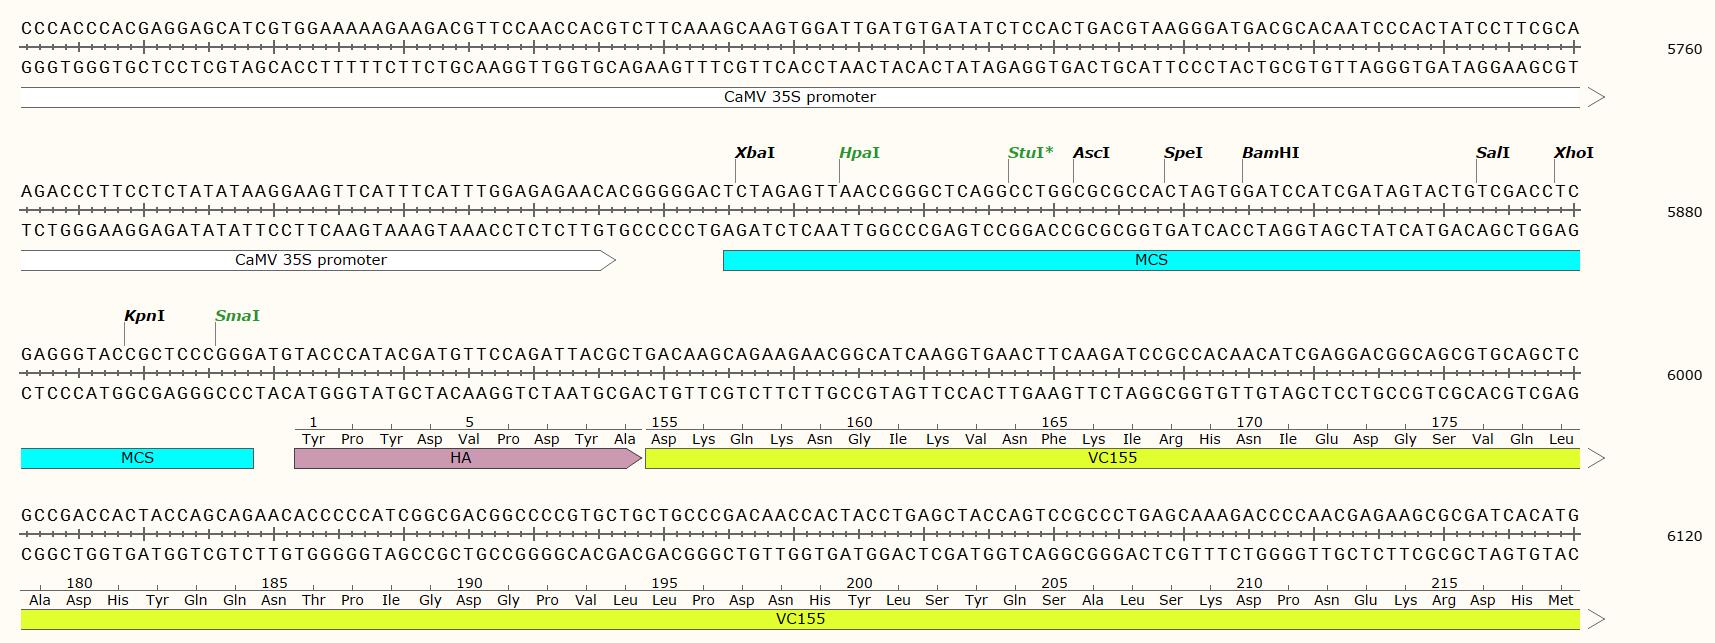Click the 6000 base position number
Image resolution: width=1715 pixels, height=643 pixels.
pyautogui.click(x=1684, y=375)
